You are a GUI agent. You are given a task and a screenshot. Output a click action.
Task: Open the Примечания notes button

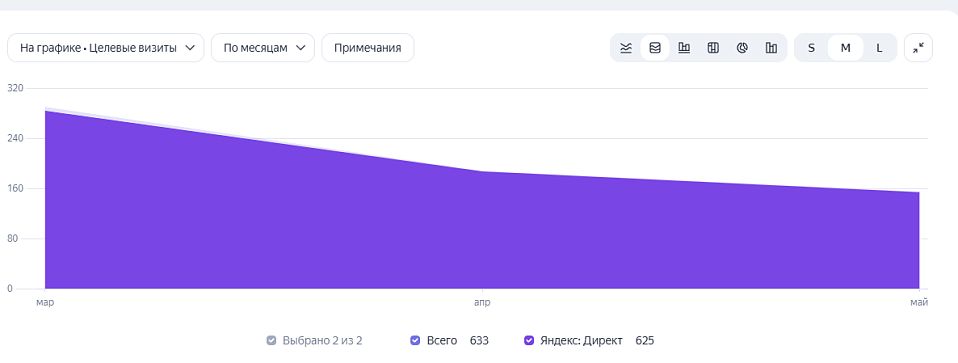368,48
